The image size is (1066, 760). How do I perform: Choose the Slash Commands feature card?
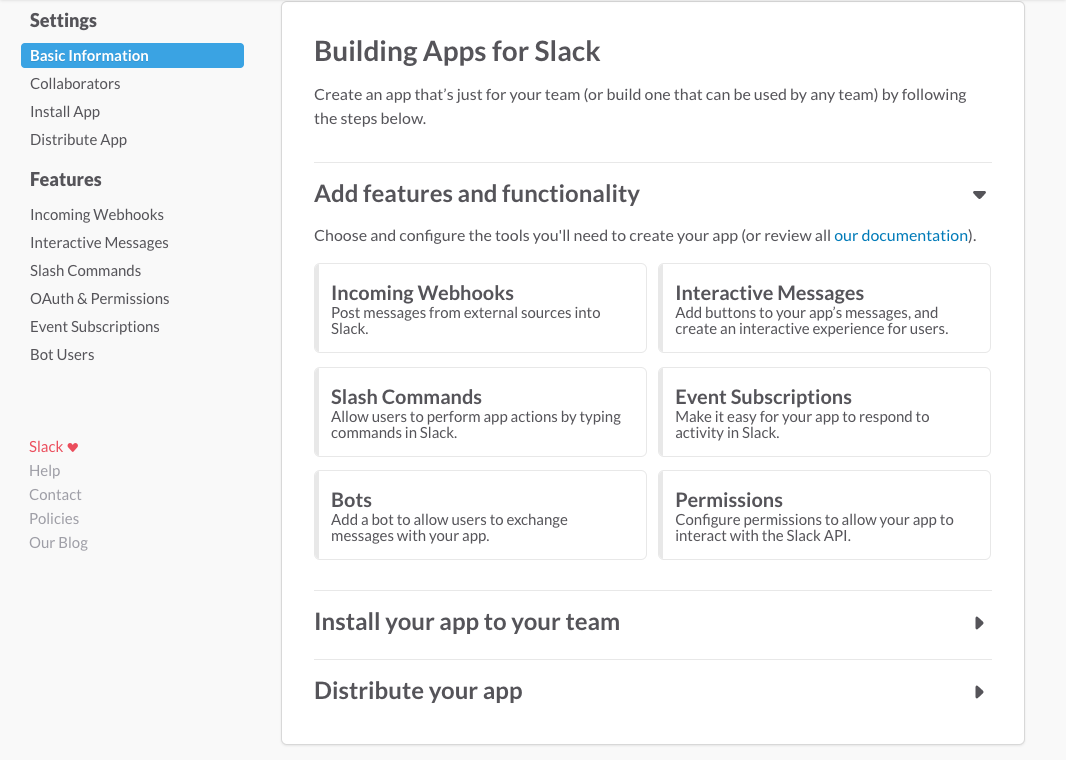click(x=481, y=412)
